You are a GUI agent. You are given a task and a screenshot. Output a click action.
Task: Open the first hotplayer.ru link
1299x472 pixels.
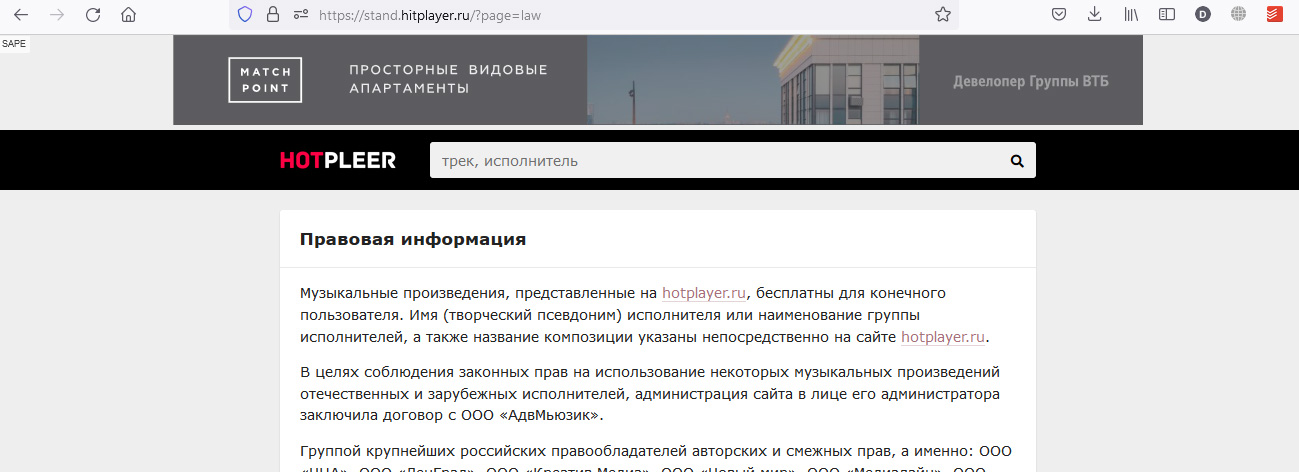pyautogui.click(x=704, y=293)
